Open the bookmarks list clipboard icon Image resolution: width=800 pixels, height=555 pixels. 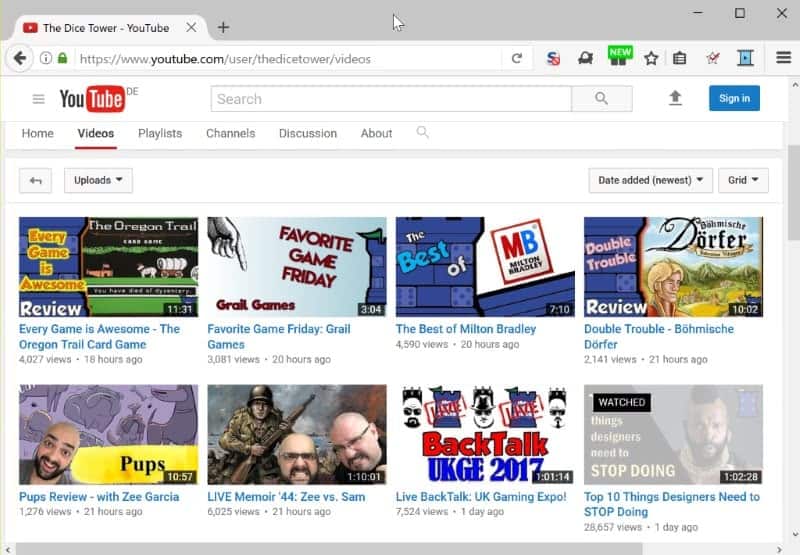click(680, 58)
